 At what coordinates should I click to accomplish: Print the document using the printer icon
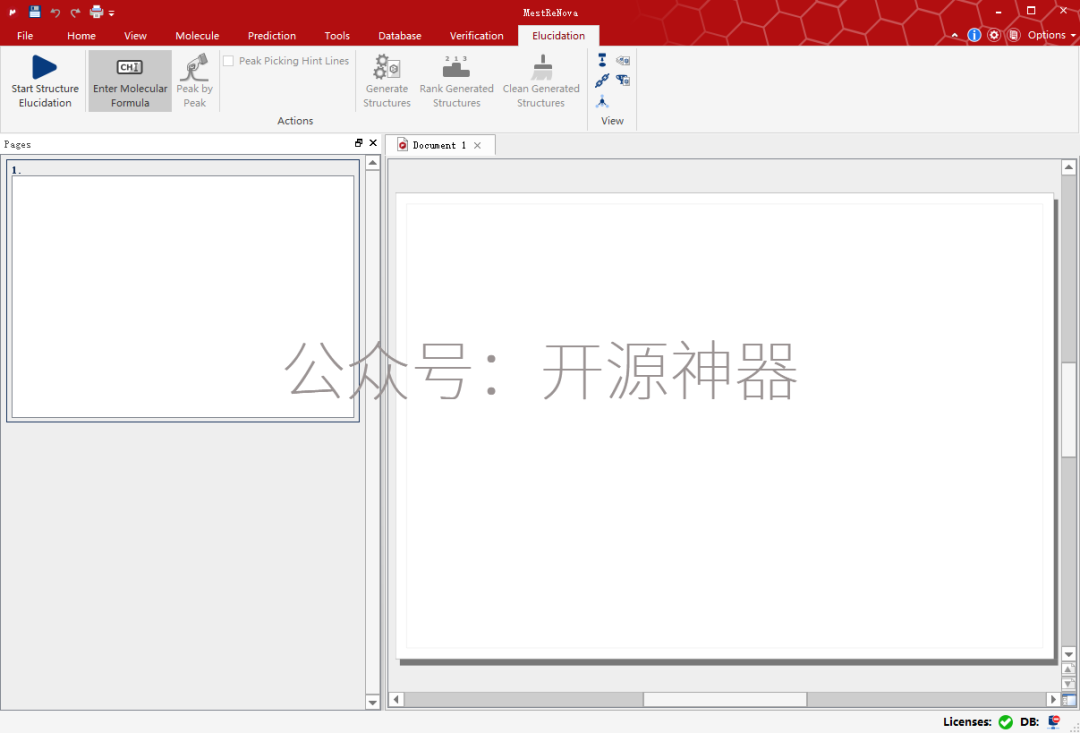(x=96, y=12)
